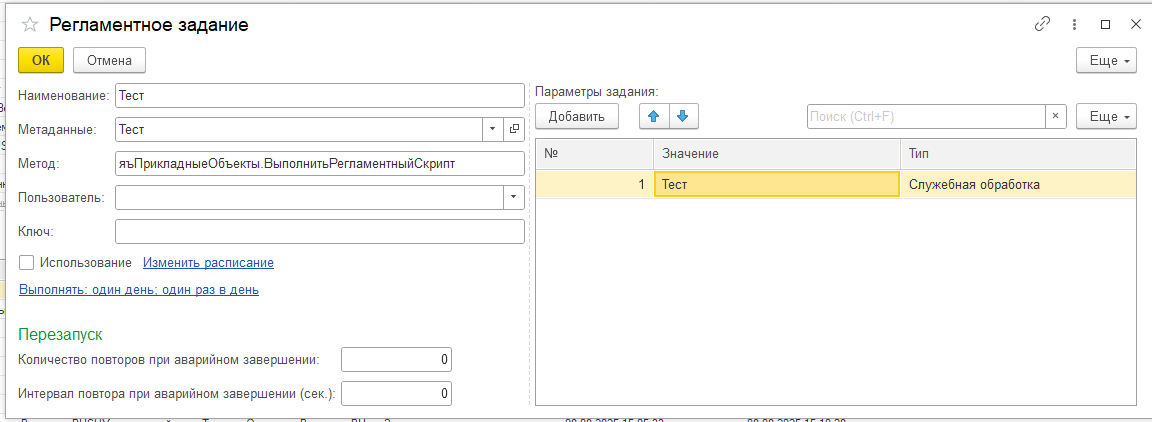Open the Еще menu beside search
The image size is (1152, 422).
point(1106,117)
